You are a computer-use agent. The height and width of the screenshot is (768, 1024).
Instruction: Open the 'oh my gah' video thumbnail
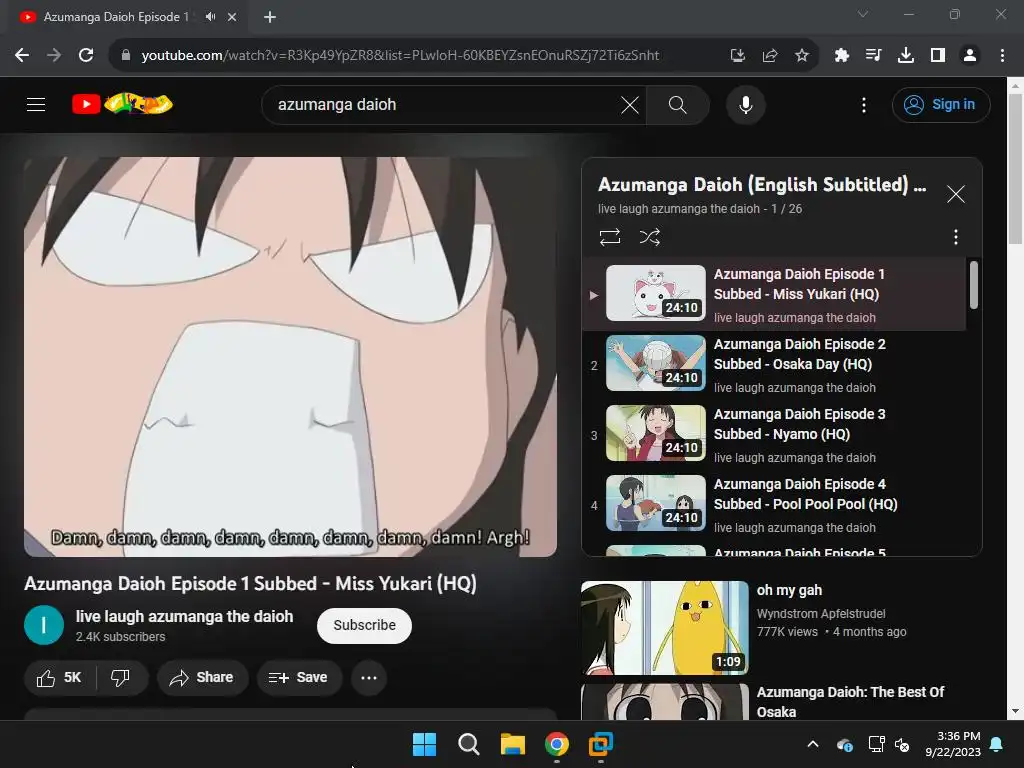[665, 628]
